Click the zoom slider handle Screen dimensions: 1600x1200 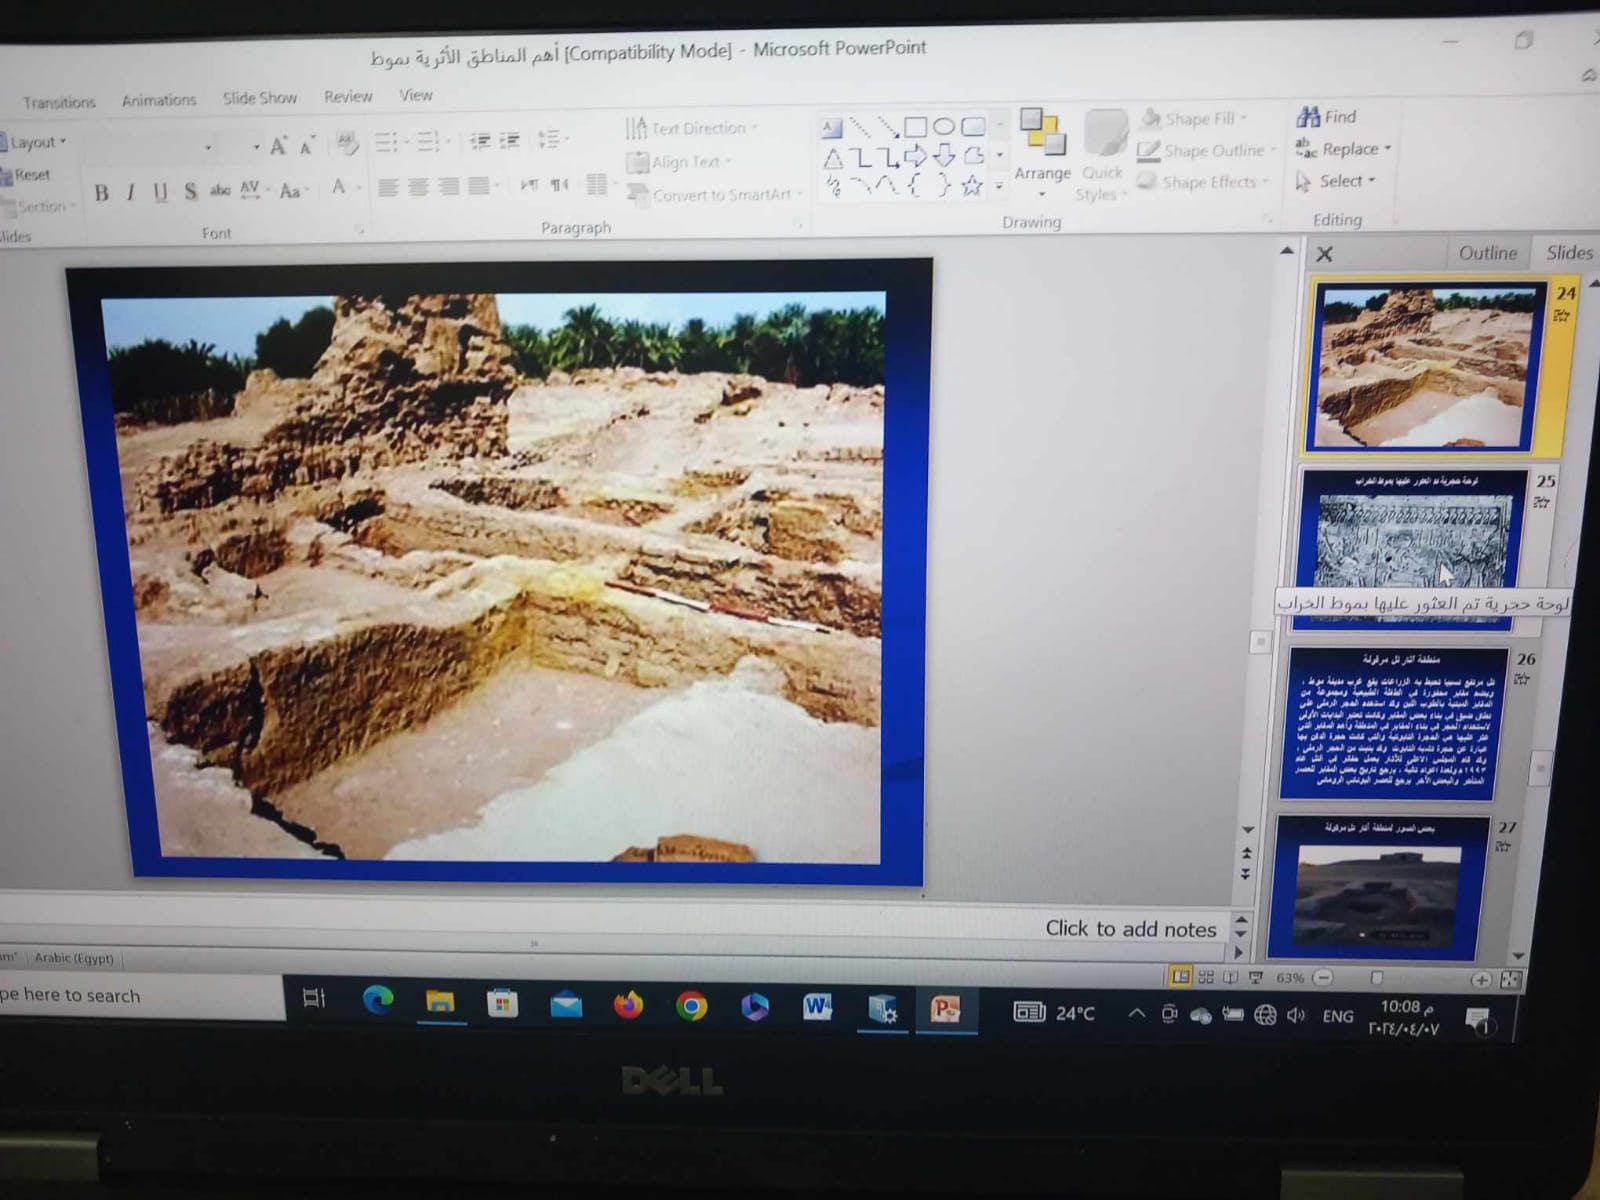[x=1376, y=978]
